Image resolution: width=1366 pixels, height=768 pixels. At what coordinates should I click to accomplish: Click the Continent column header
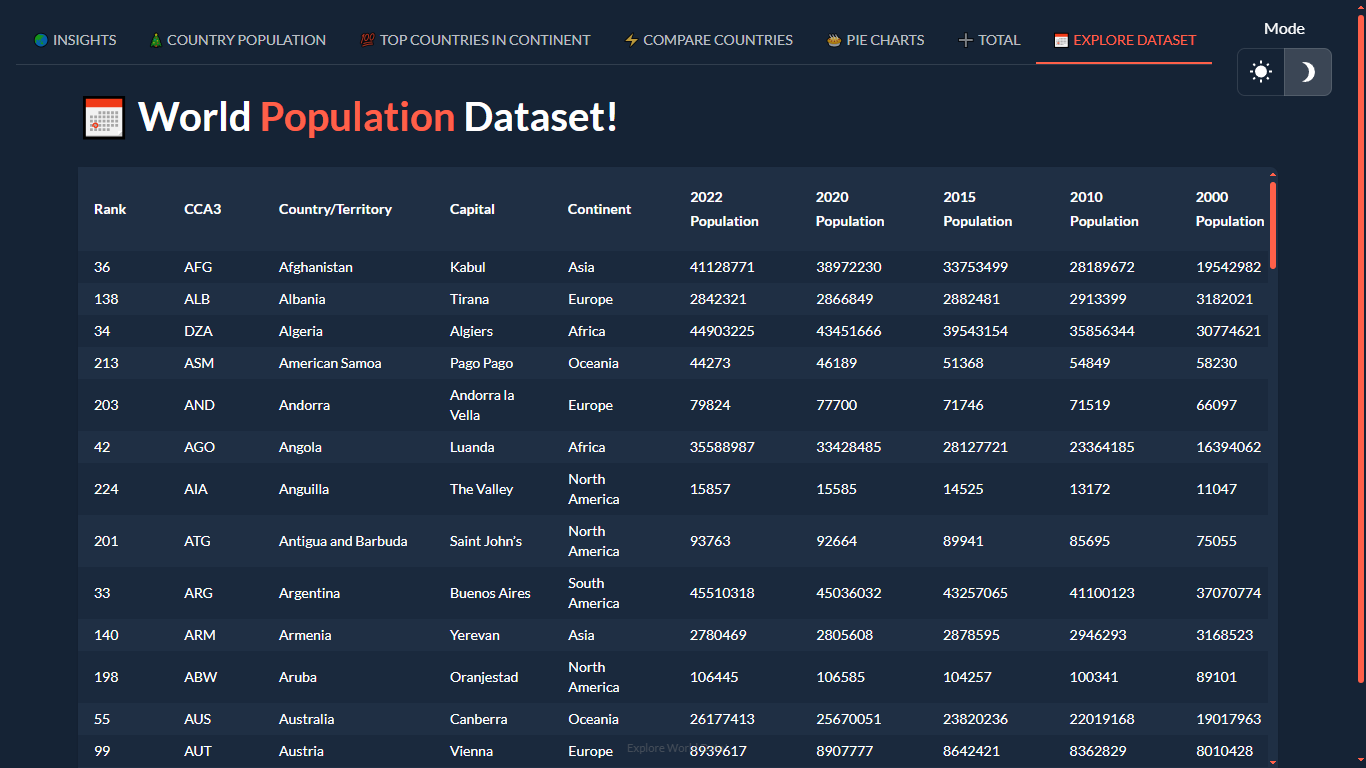click(599, 209)
